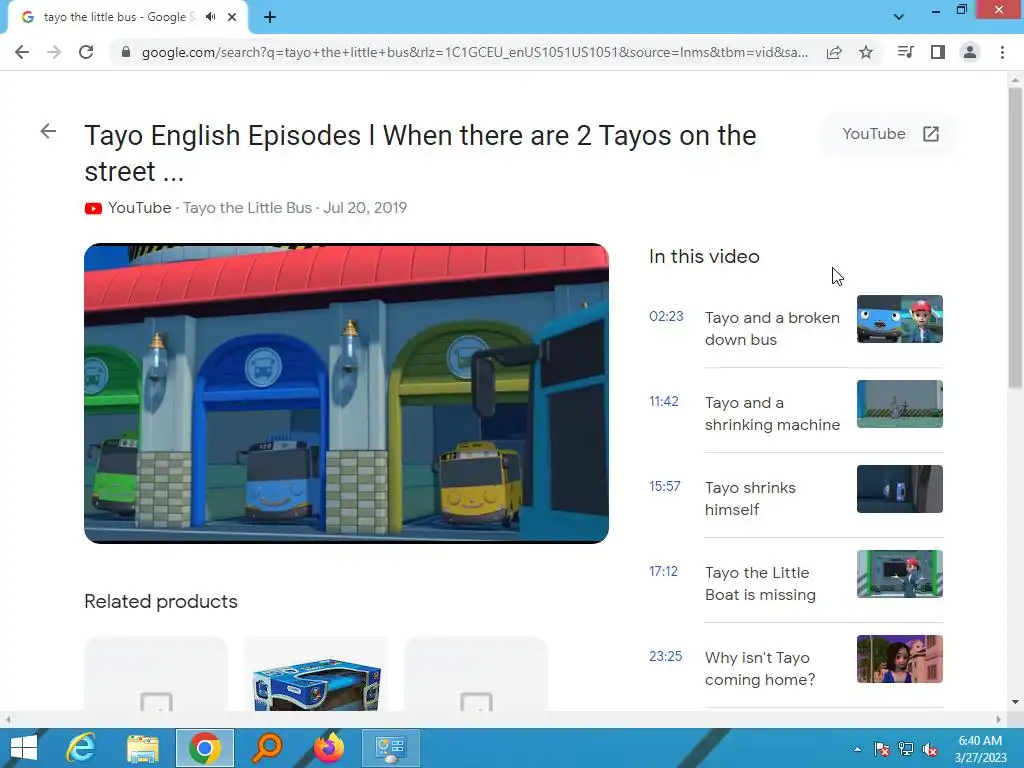Click the muted volume tray icon
1024x768 pixels.
[931, 749]
